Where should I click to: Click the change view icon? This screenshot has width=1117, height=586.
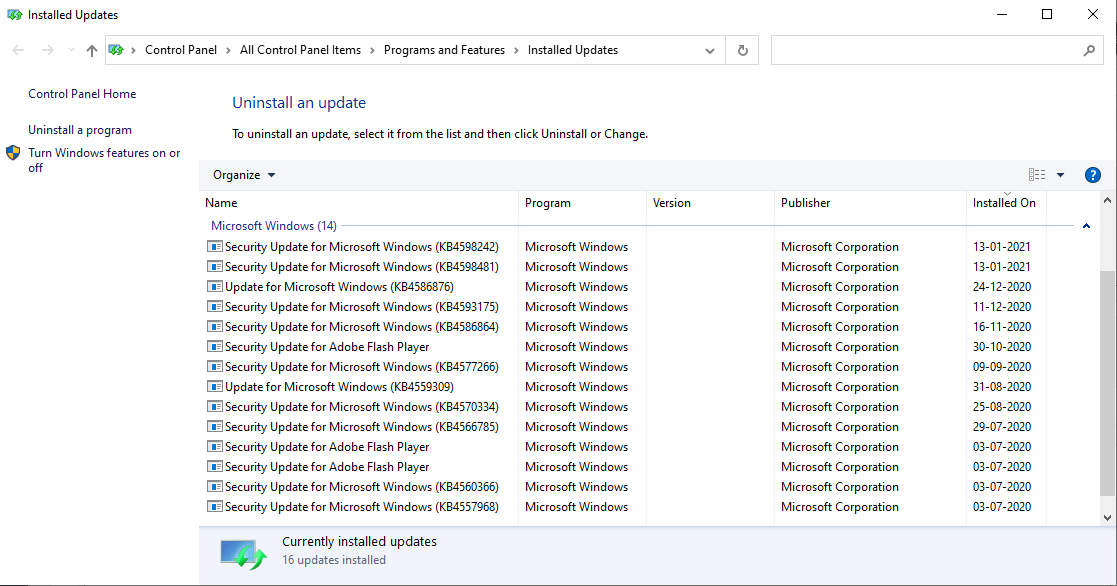1037,175
